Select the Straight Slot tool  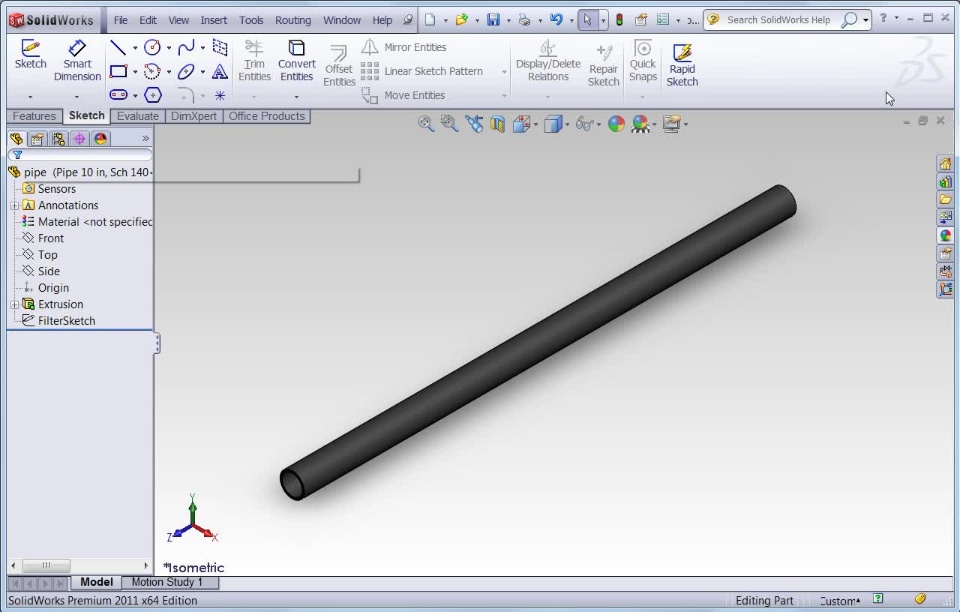point(118,95)
